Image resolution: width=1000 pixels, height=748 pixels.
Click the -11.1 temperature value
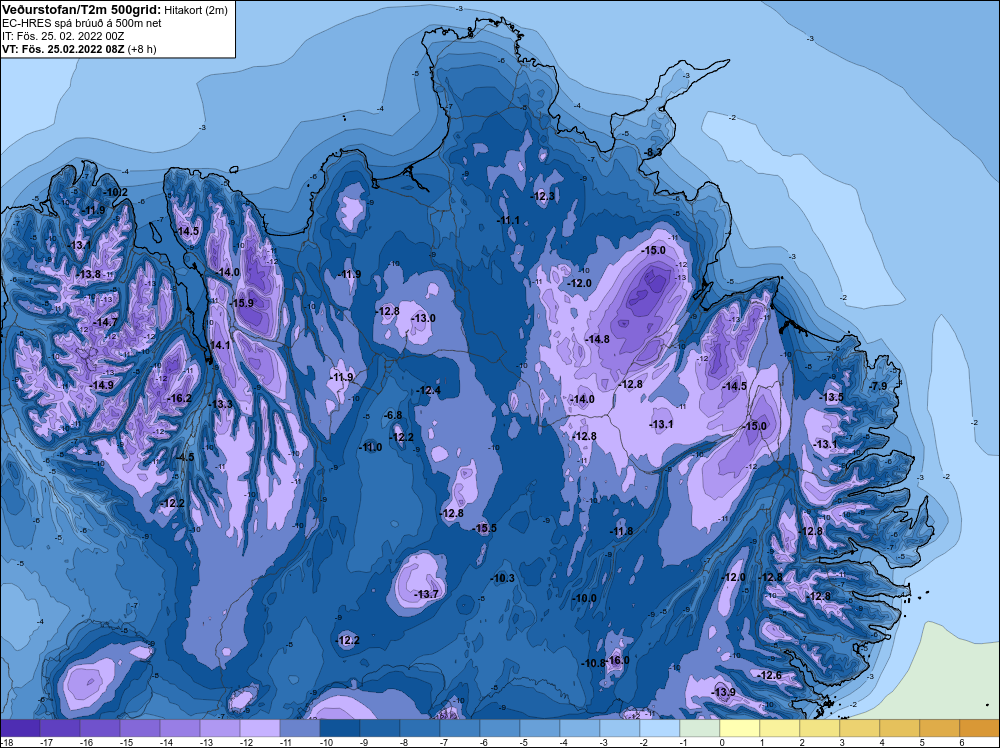pyautogui.click(x=508, y=221)
